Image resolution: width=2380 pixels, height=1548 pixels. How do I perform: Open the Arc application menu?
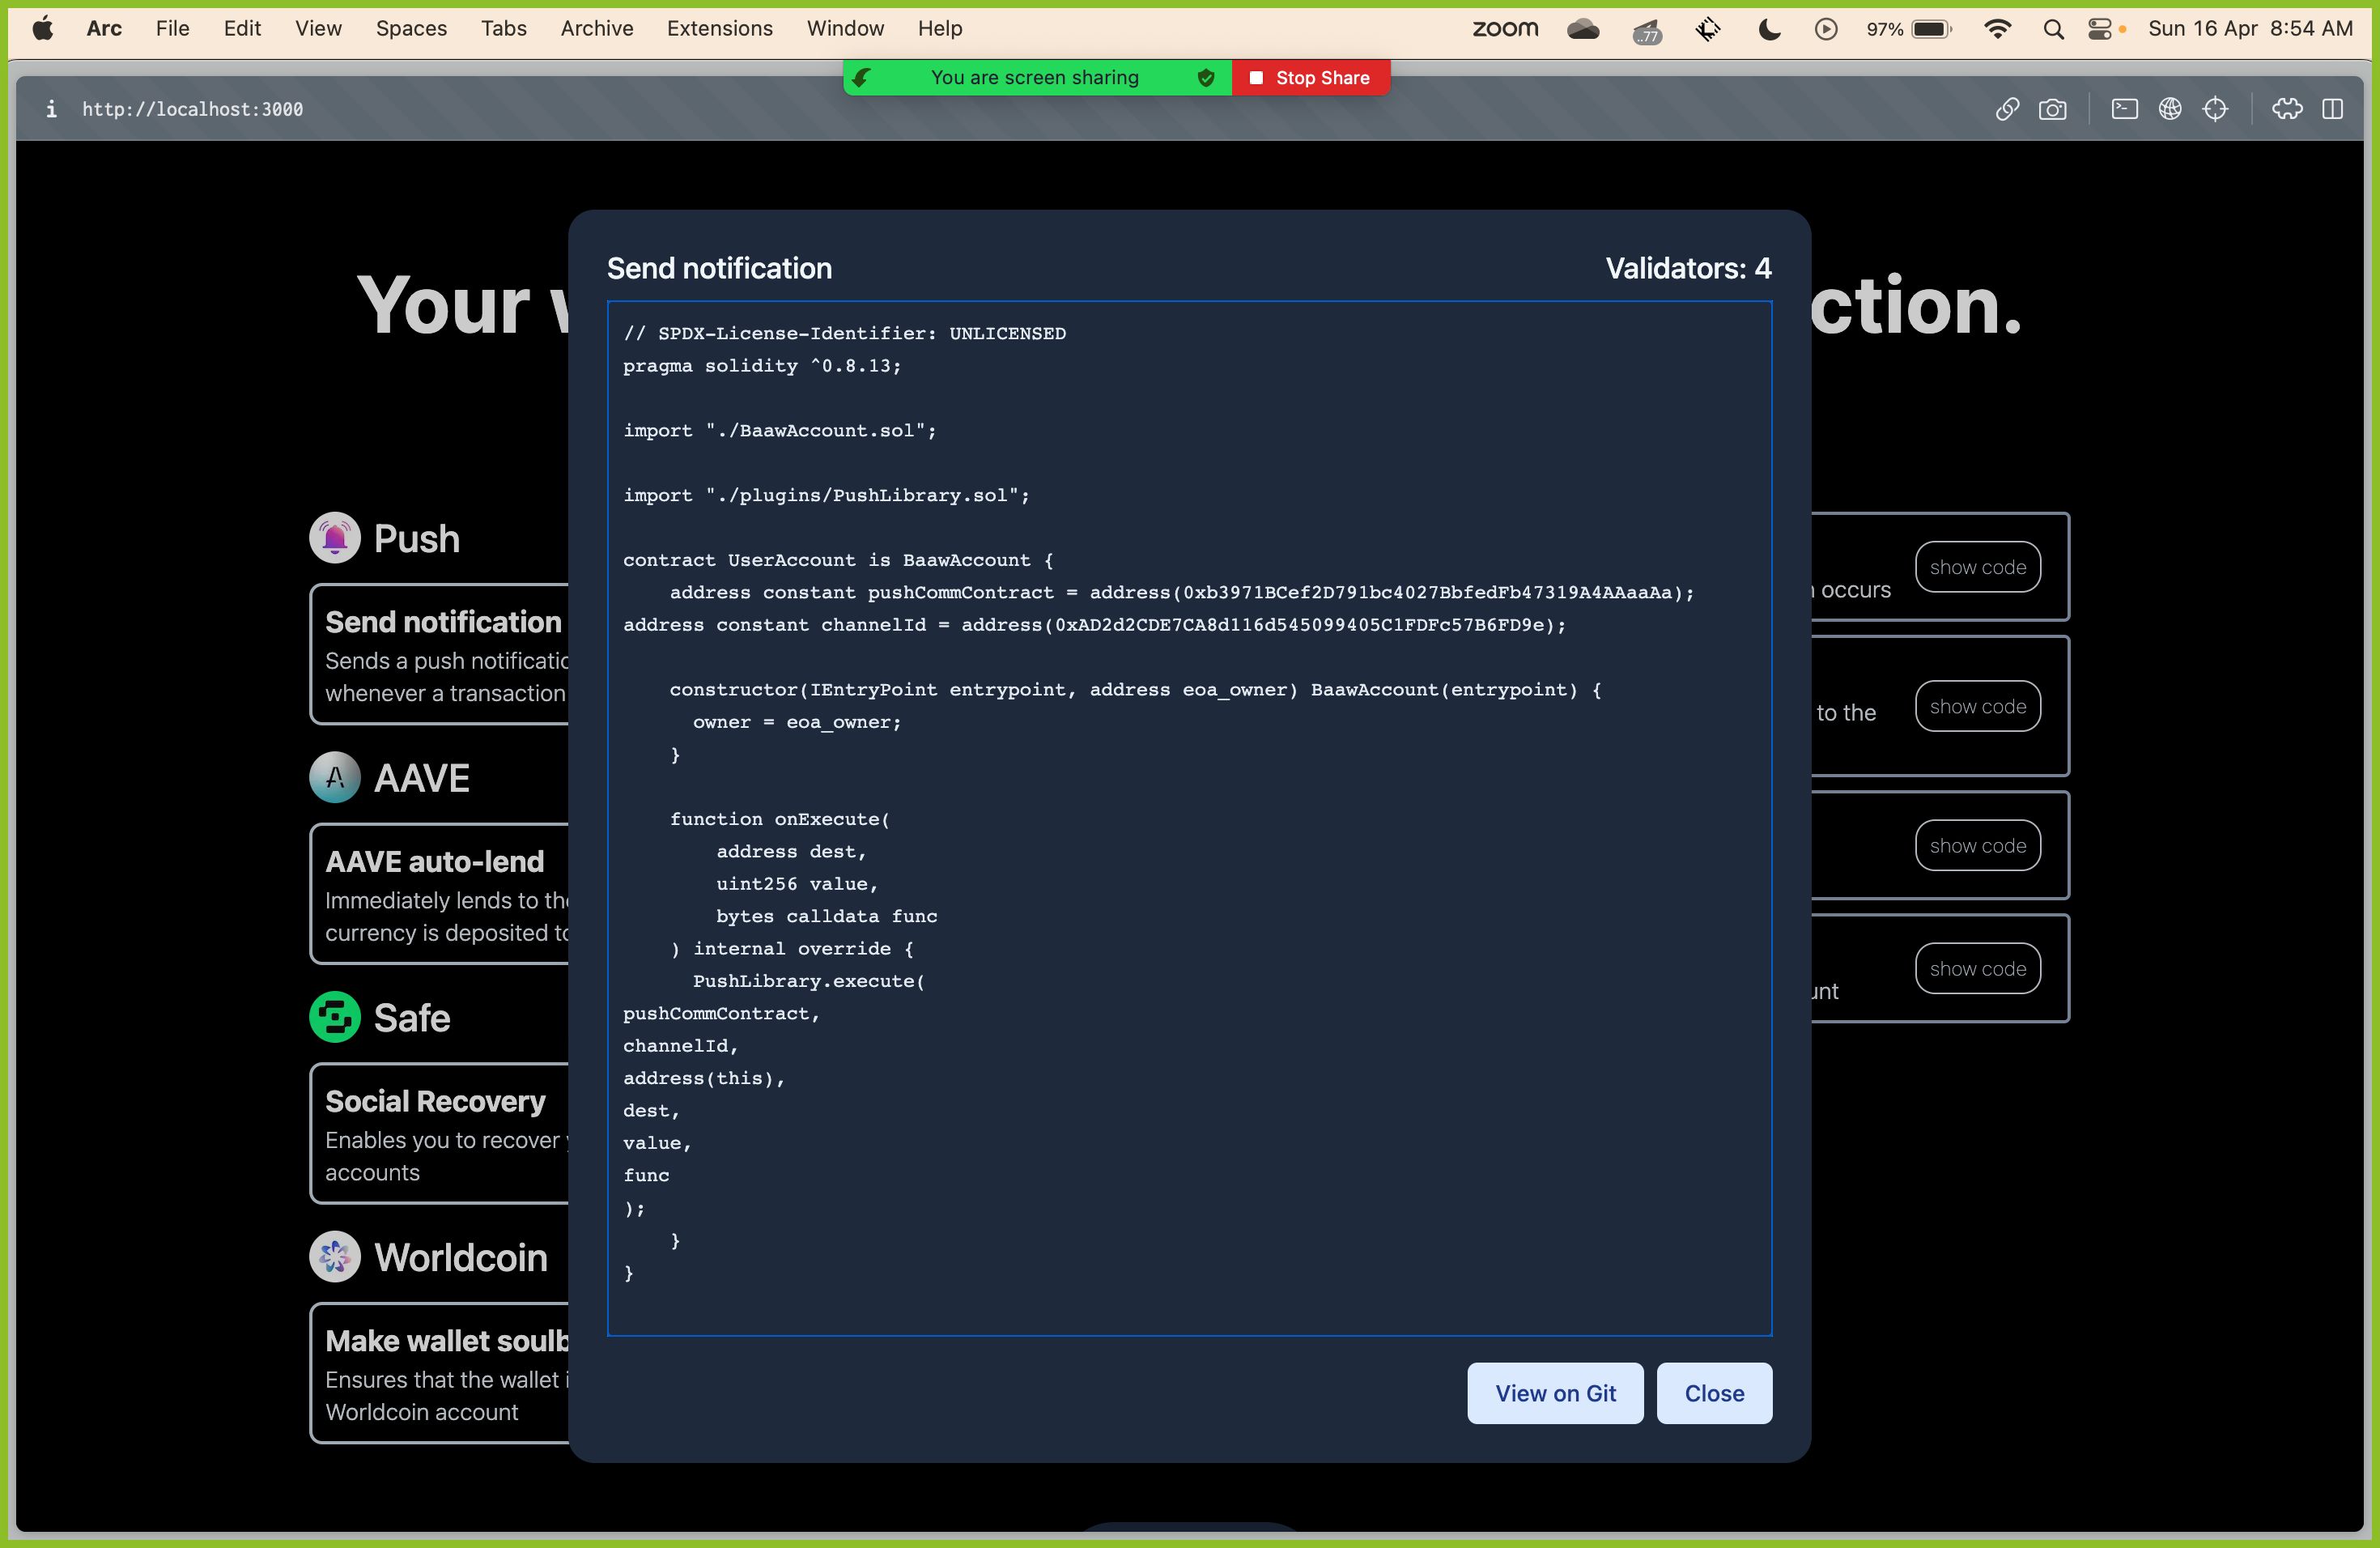click(x=104, y=28)
